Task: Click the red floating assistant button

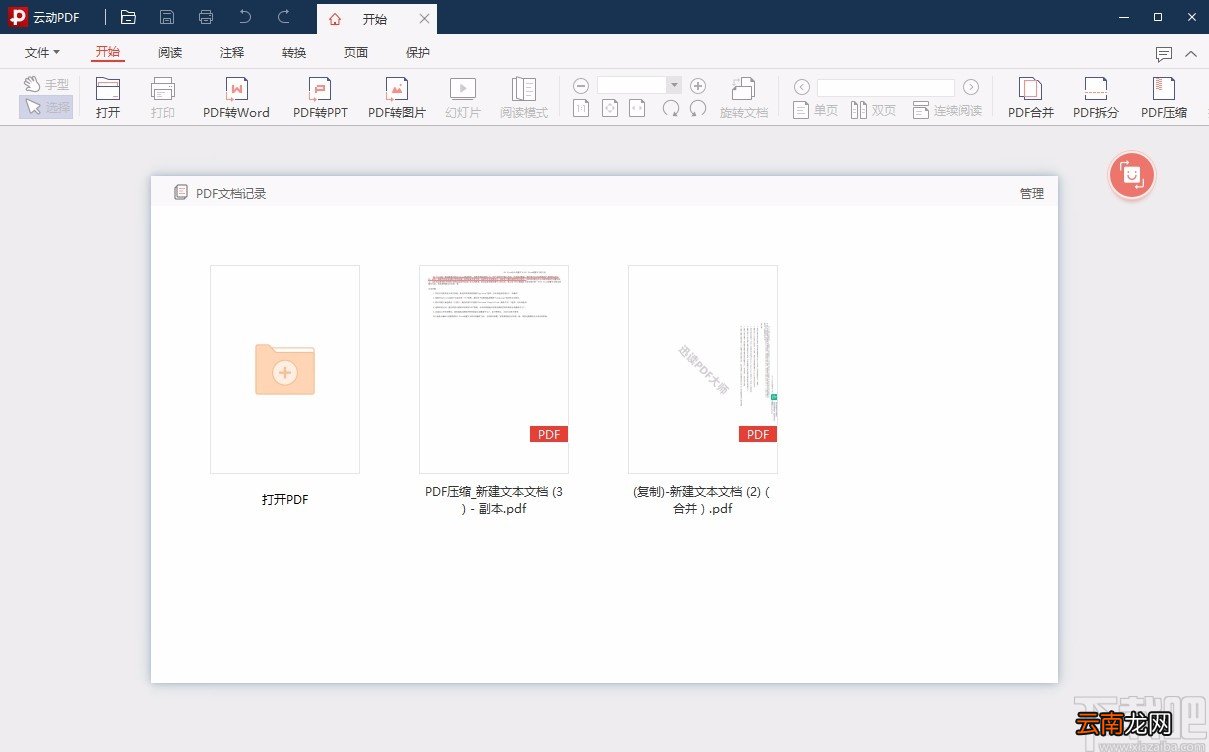Action: click(x=1132, y=175)
